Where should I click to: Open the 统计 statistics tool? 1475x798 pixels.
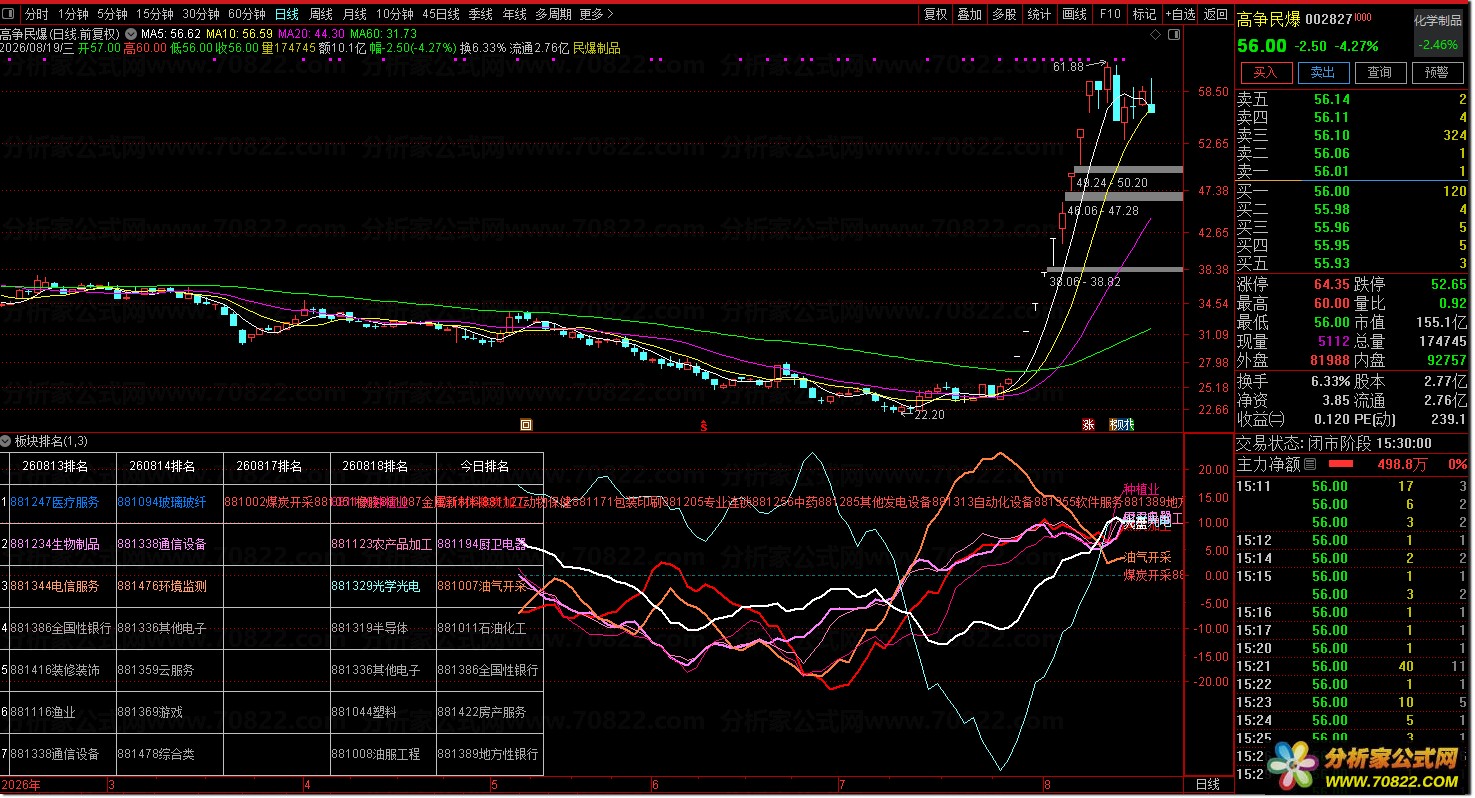coord(1040,14)
